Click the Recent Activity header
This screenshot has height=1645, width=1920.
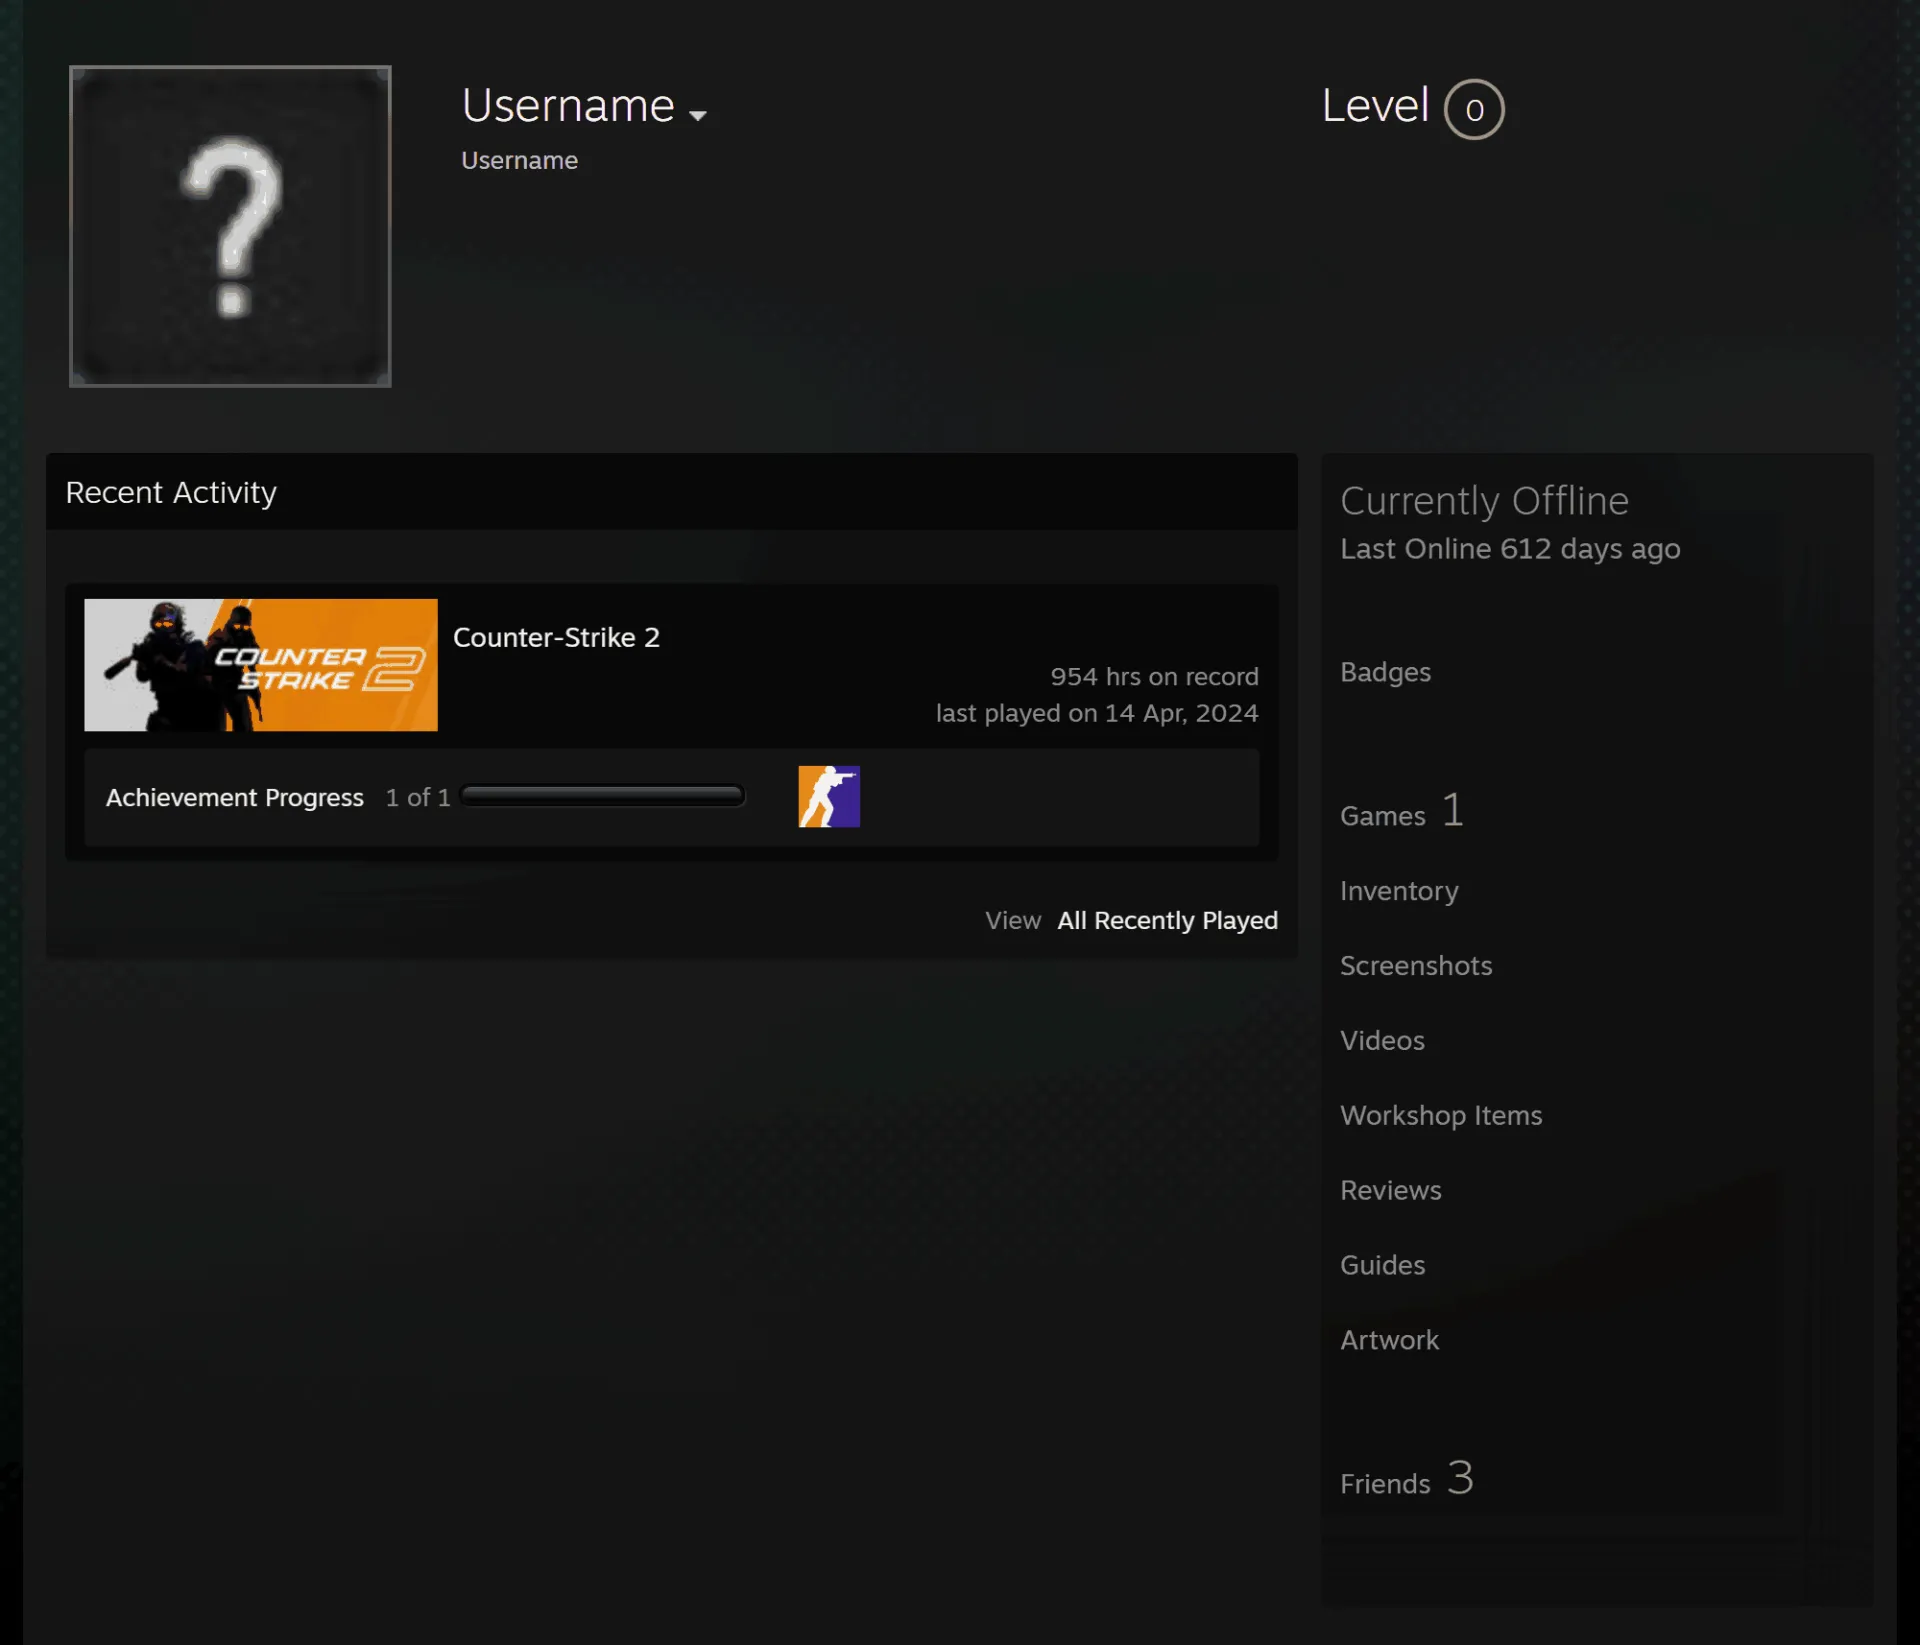pyautogui.click(x=171, y=492)
